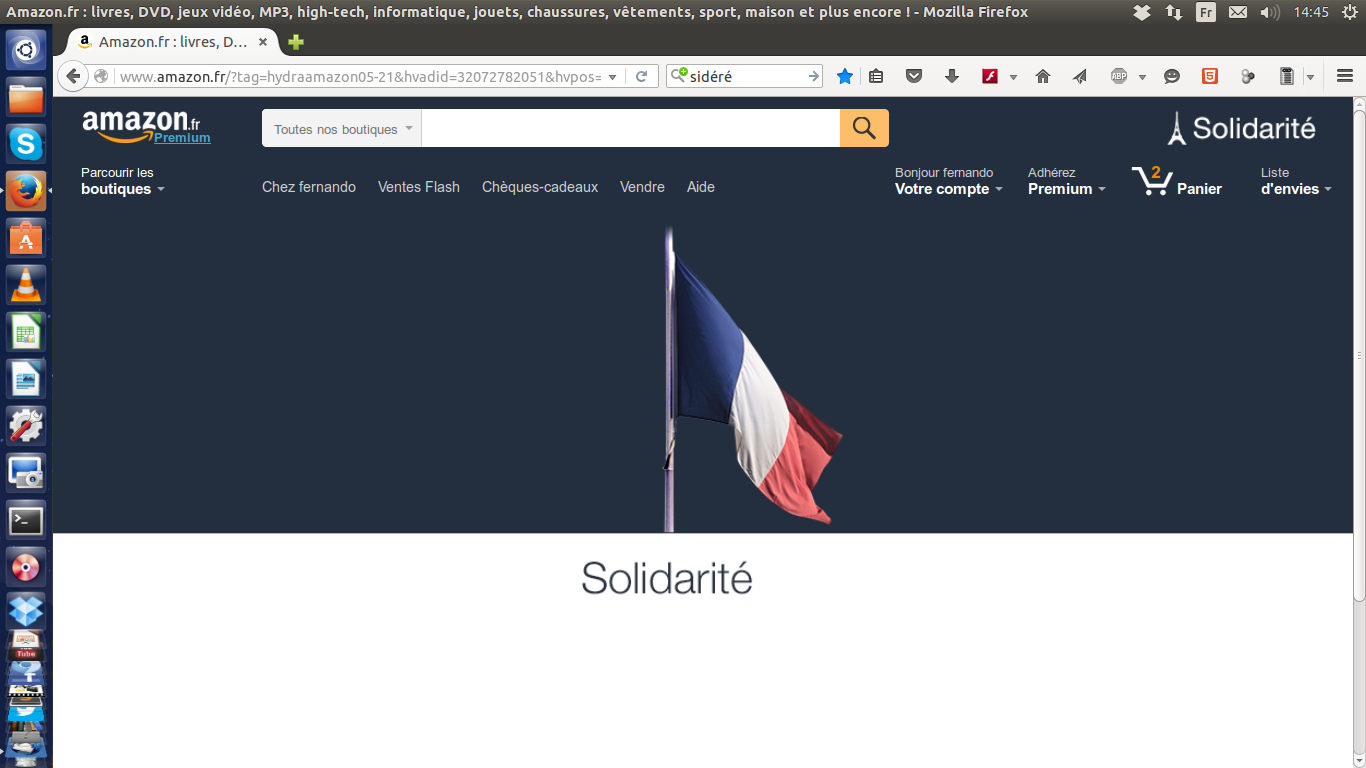Open LibreOffice Calc from launcher
The image size is (1366, 768).
click(x=26, y=332)
